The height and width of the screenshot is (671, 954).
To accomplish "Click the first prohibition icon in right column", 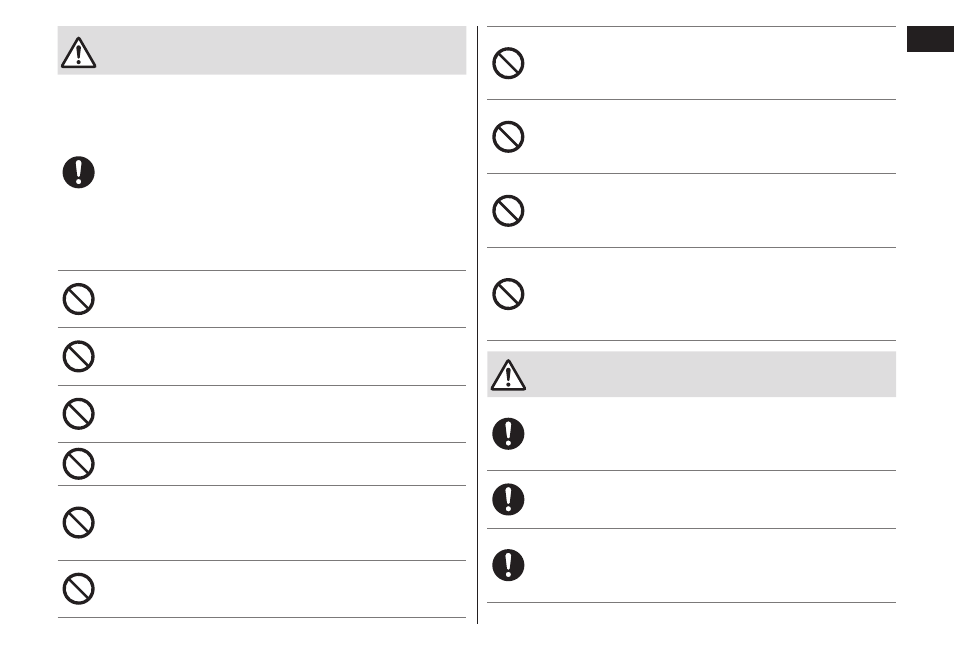I will [x=508, y=63].
